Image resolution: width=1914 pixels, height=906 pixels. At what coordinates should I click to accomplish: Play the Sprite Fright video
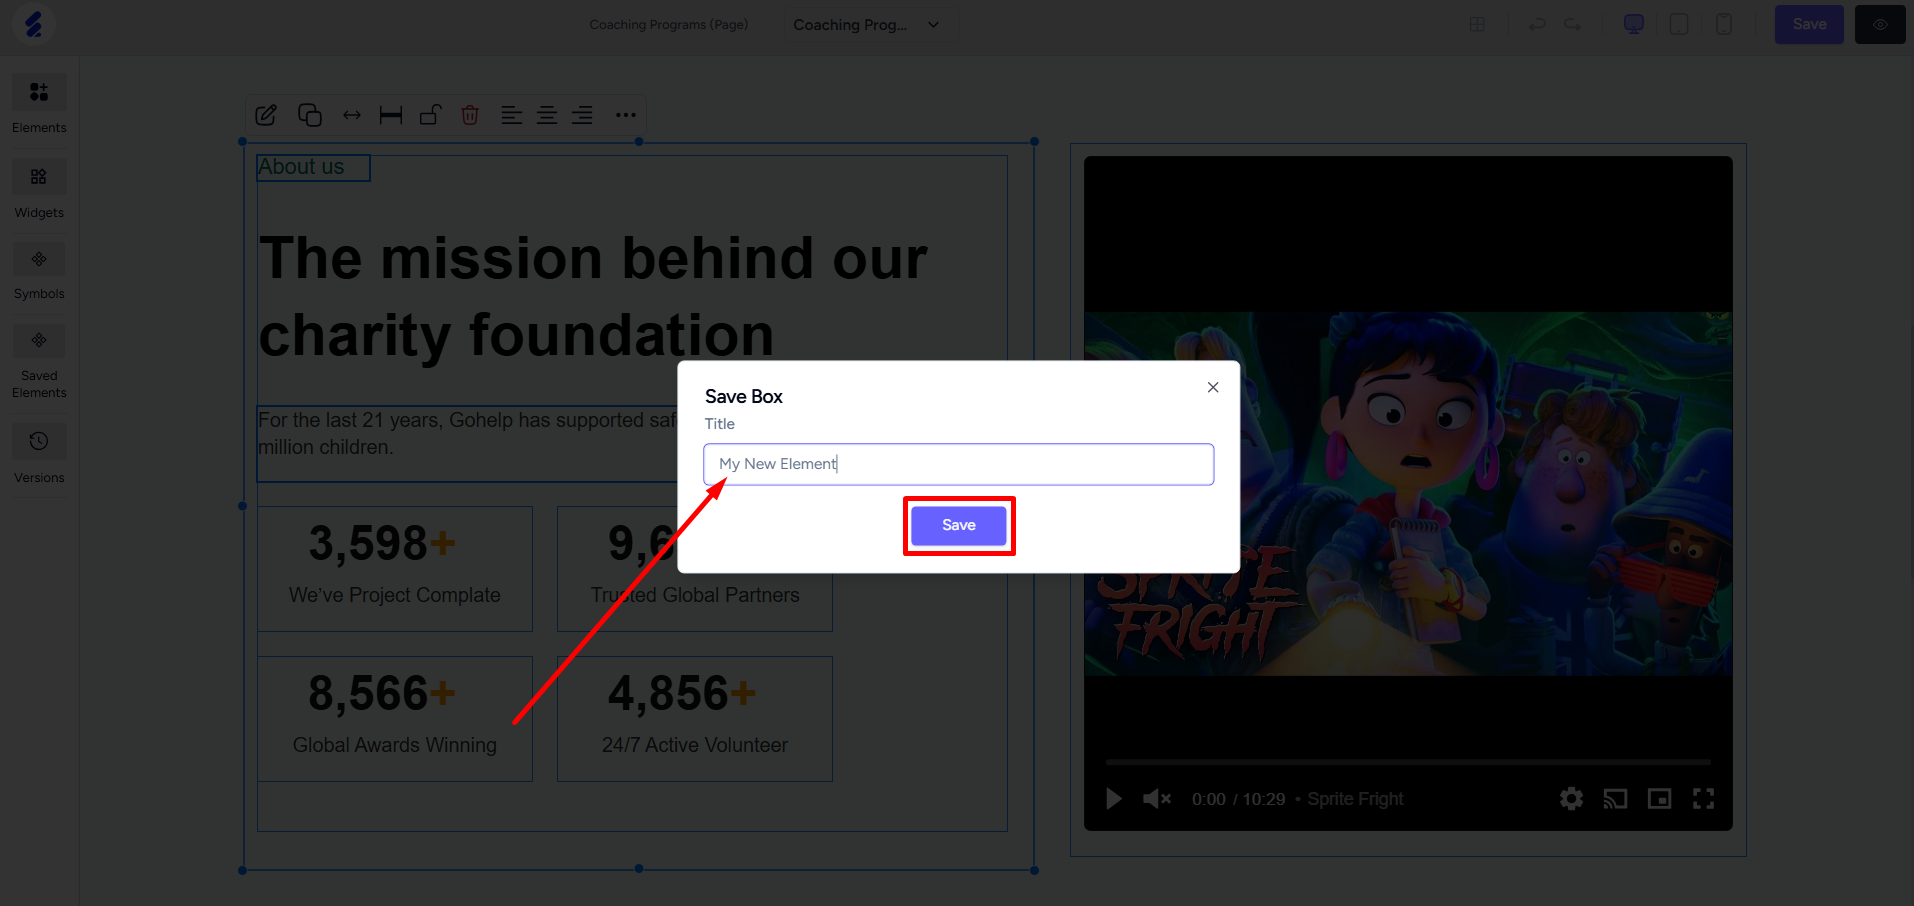click(x=1113, y=799)
